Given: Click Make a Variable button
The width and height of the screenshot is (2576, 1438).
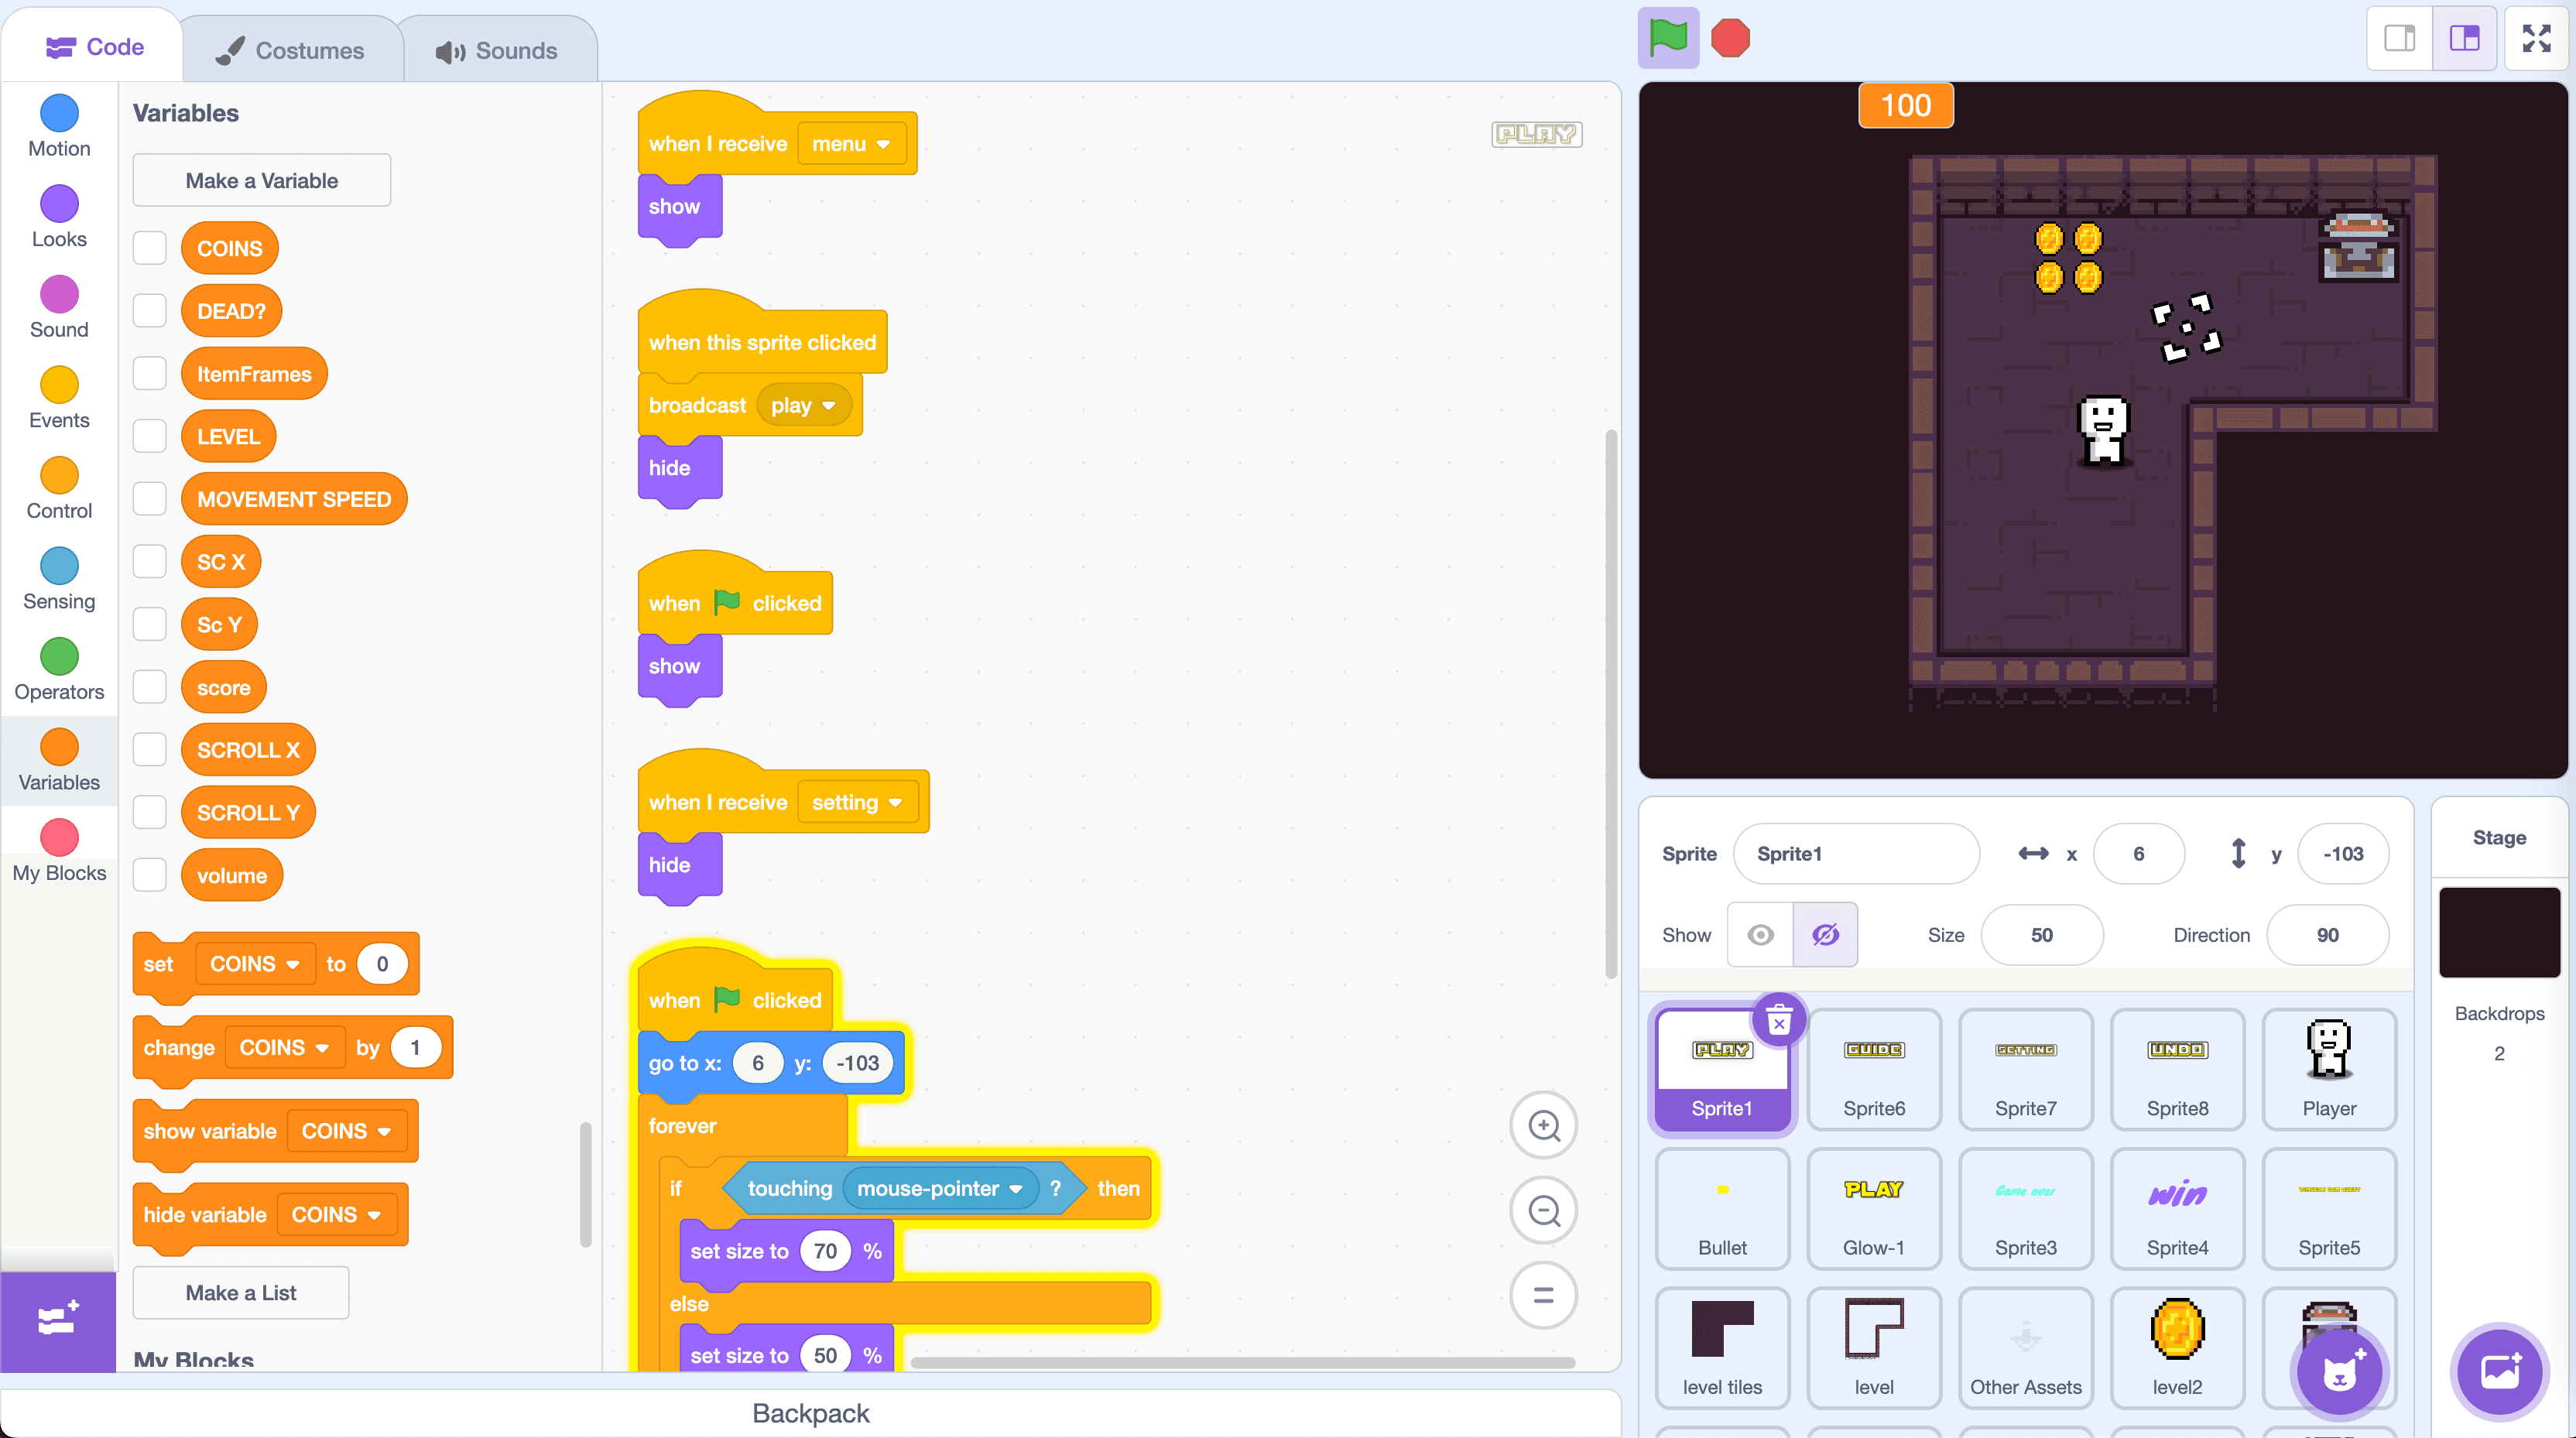Looking at the screenshot, I should pyautogui.click(x=261, y=180).
